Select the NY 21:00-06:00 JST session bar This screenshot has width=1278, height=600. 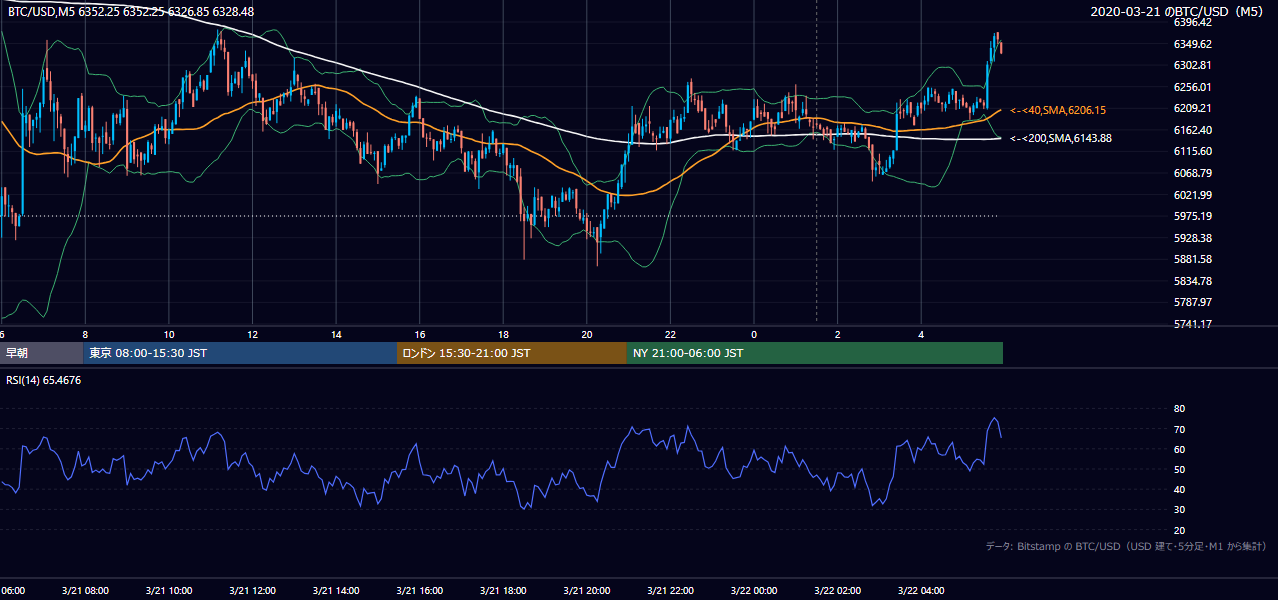[815, 353]
